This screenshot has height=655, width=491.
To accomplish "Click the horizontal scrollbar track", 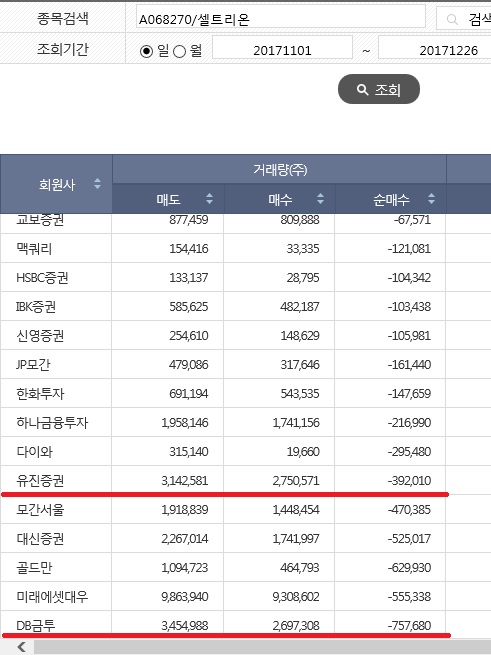I will click(x=262, y=647).
